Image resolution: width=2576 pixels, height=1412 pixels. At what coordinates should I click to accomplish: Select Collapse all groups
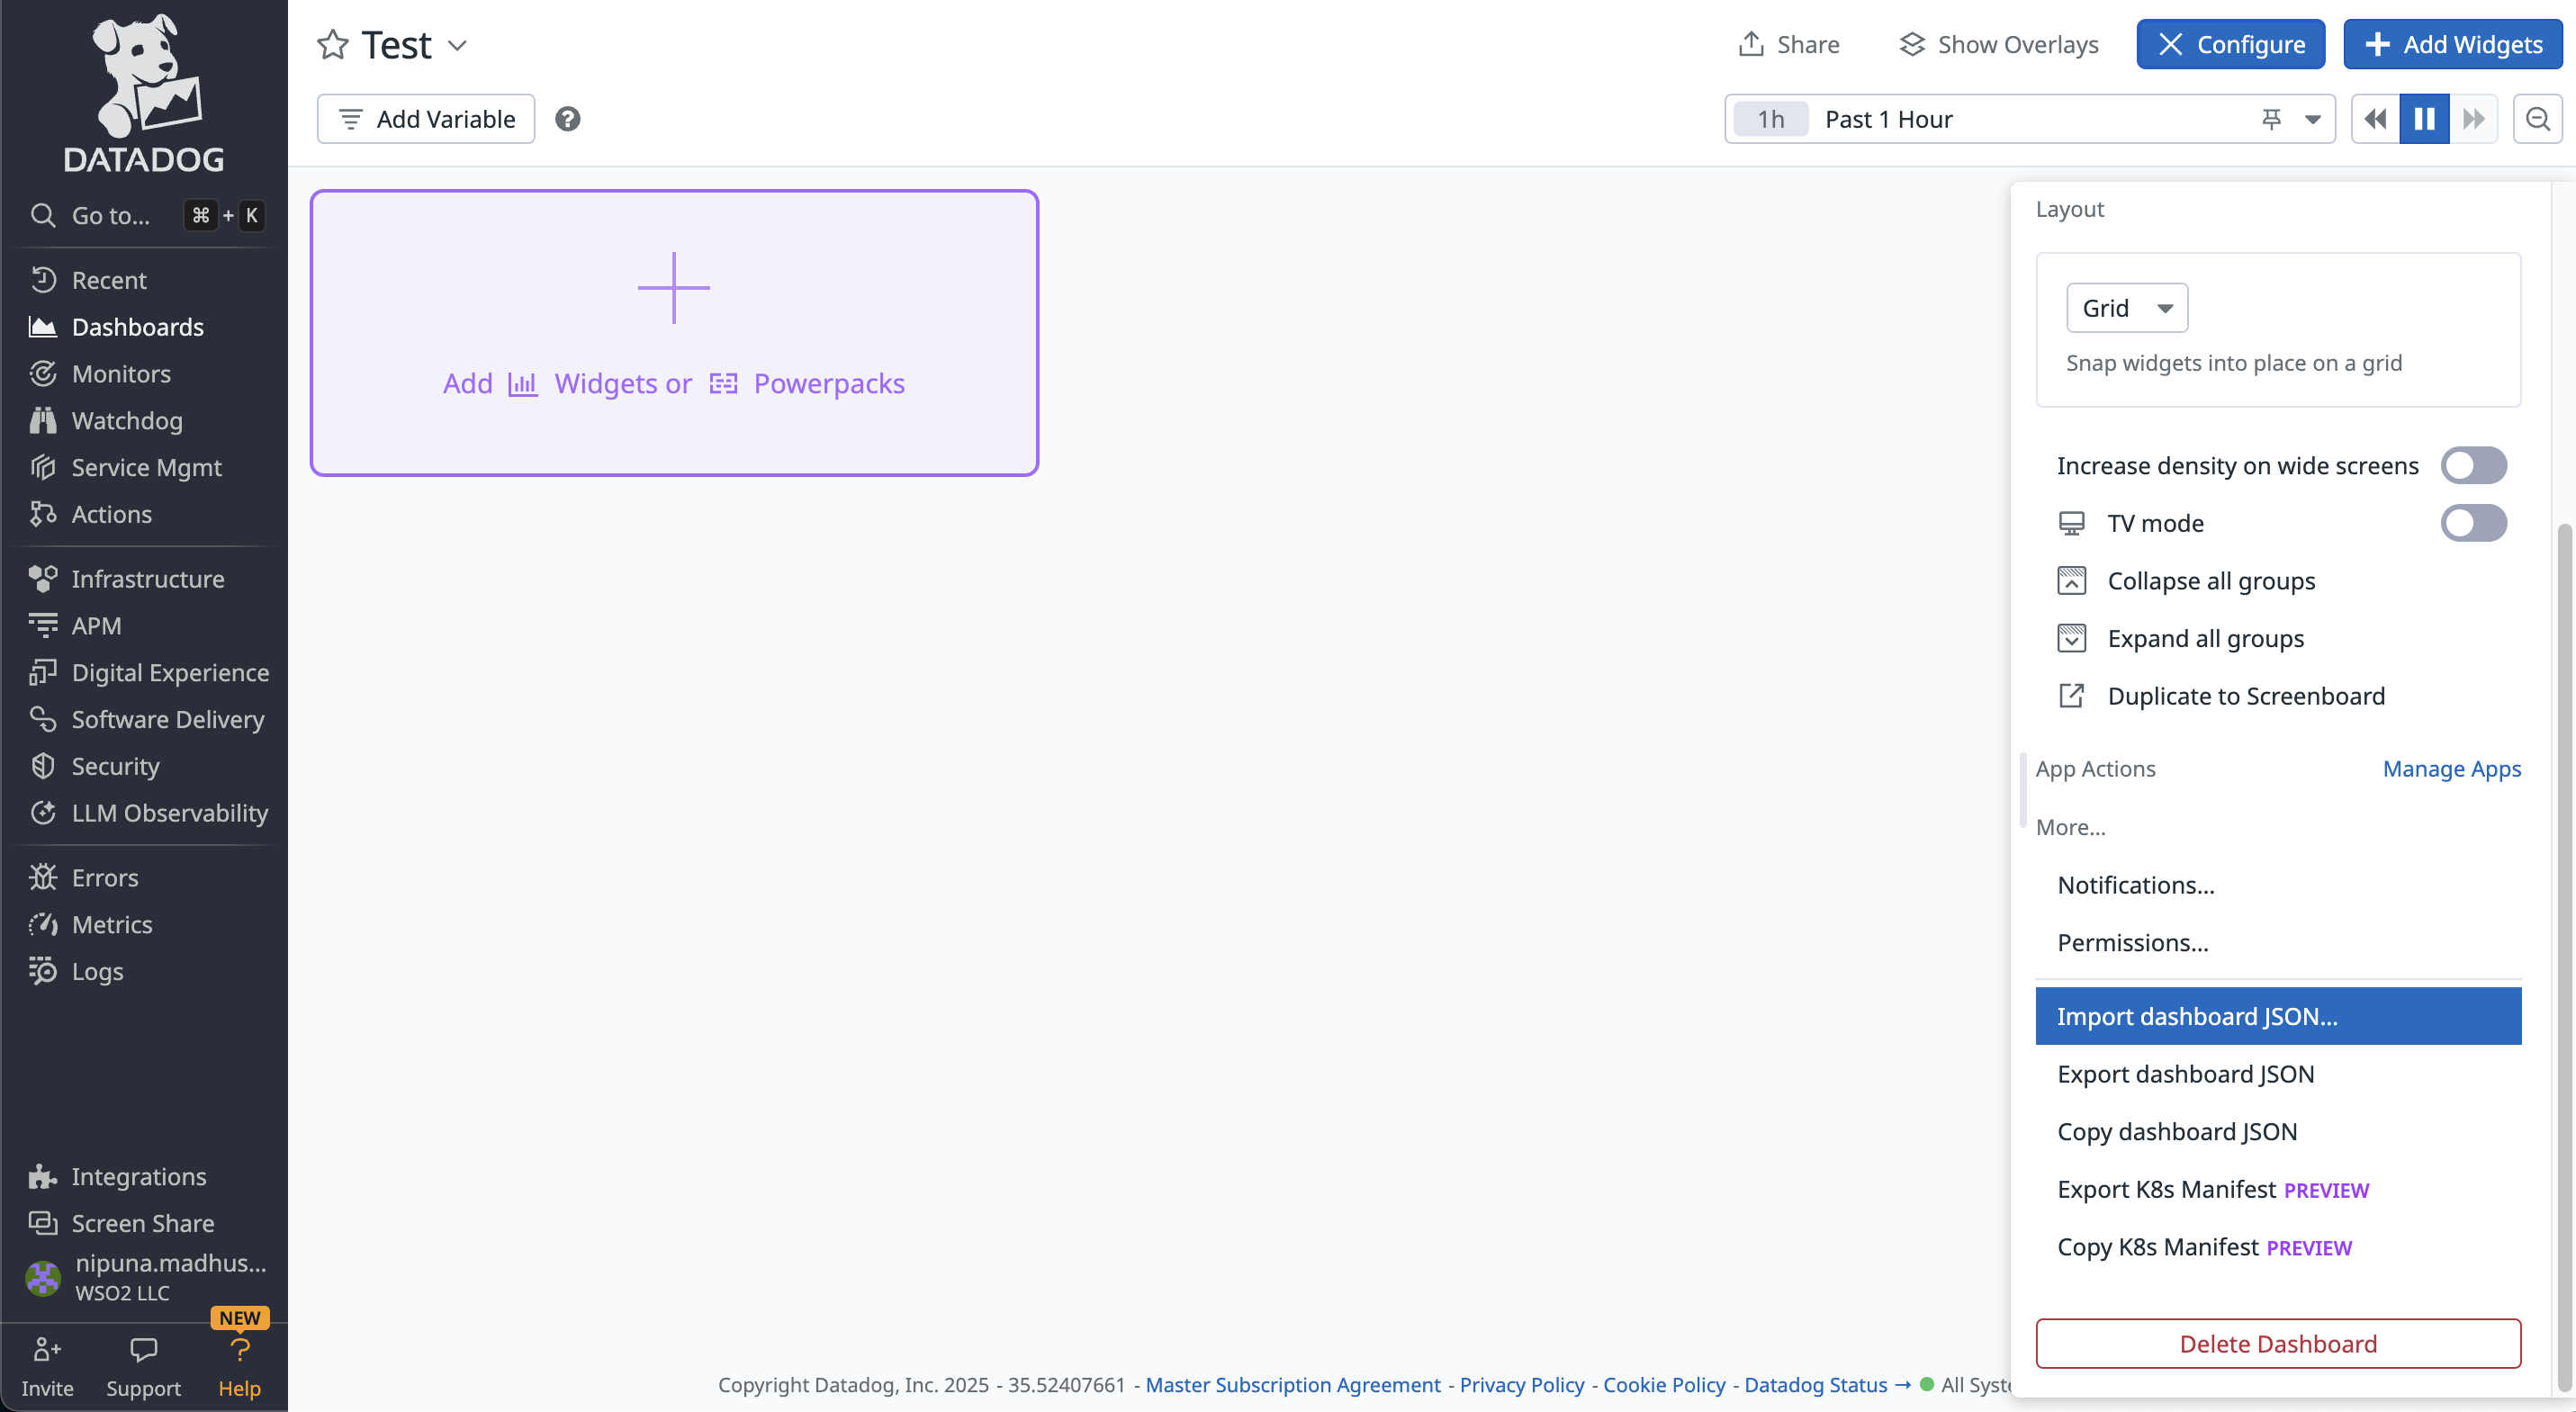click(2278, 581)
